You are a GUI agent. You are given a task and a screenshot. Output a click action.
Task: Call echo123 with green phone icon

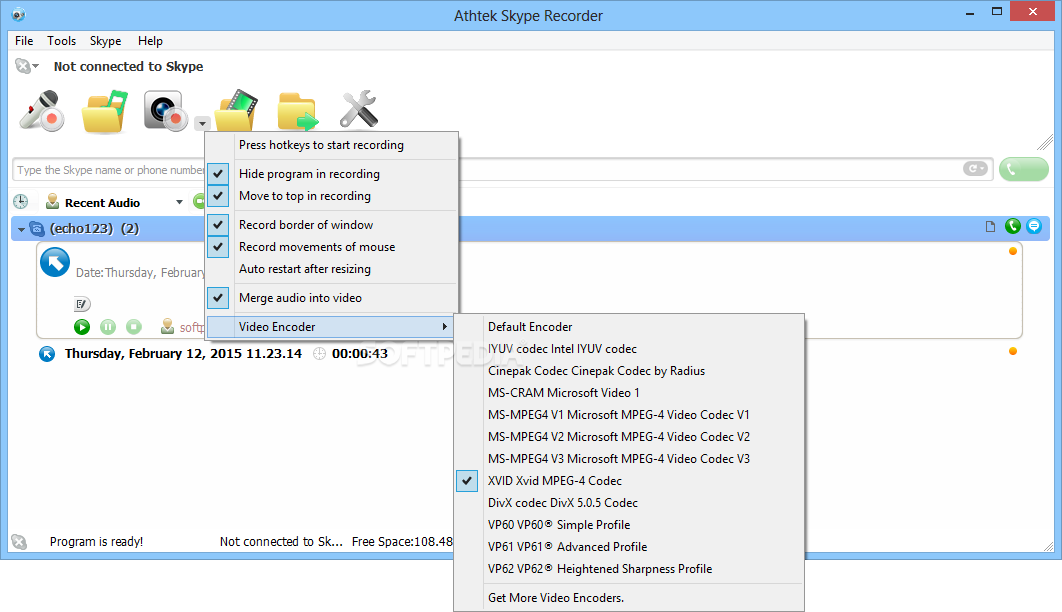pyautogui.click(x=1013, y=226)
